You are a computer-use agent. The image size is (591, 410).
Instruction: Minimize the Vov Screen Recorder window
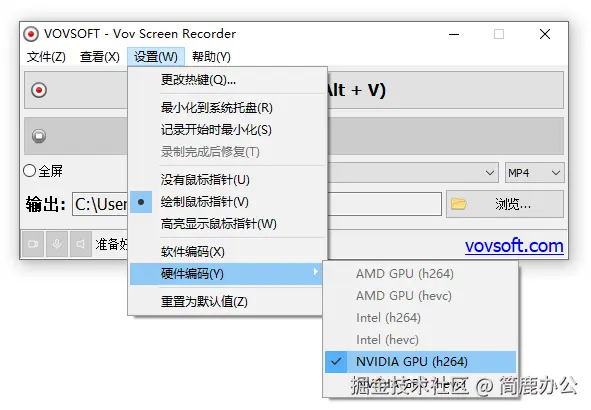click(454, 34)
